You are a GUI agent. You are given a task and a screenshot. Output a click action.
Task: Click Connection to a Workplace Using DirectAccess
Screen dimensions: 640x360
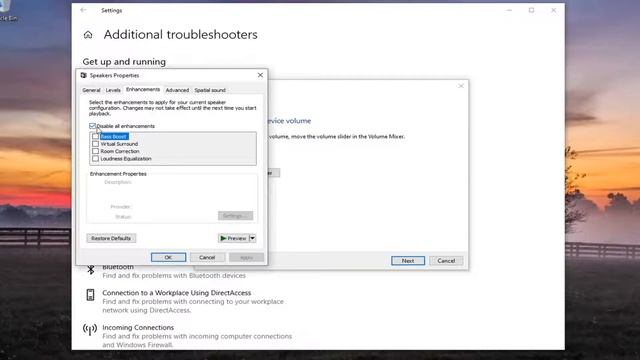(177, 293)
